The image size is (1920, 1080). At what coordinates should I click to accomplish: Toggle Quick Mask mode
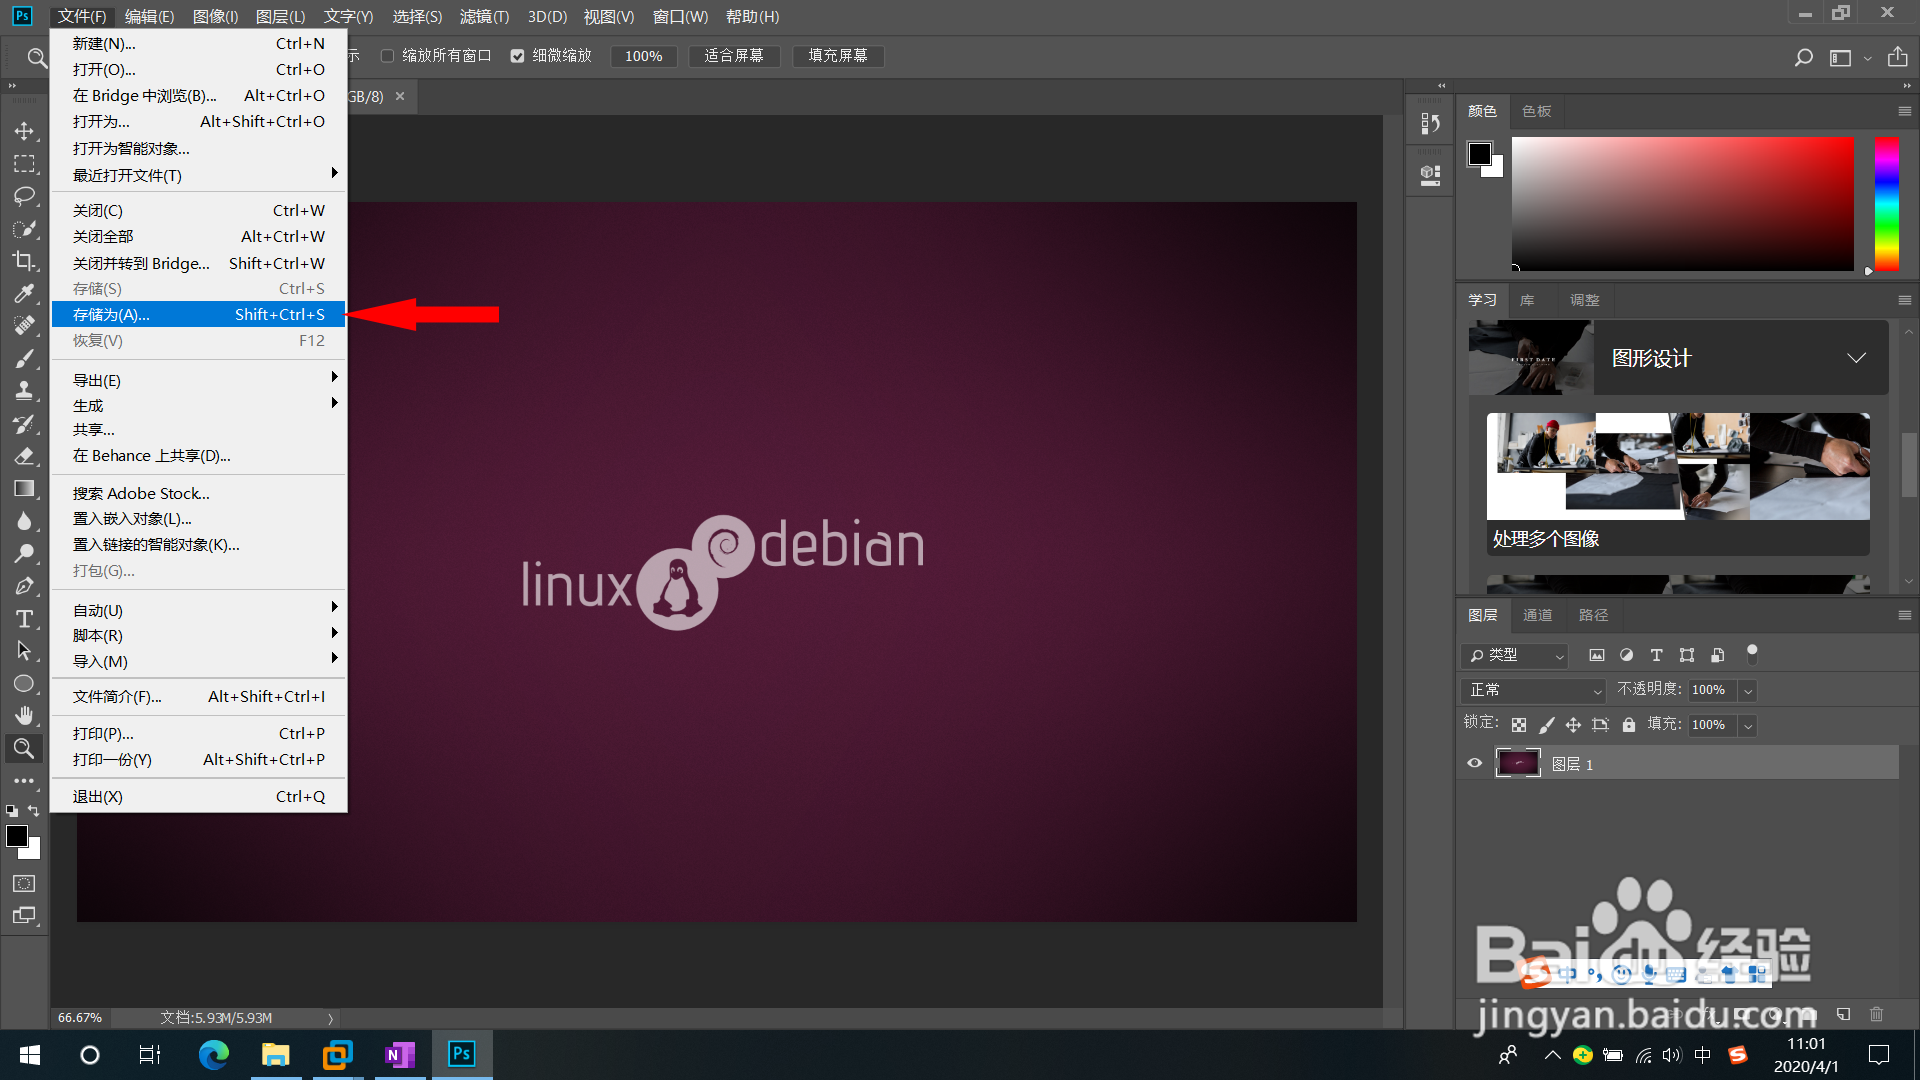click(x=24, y=883)
